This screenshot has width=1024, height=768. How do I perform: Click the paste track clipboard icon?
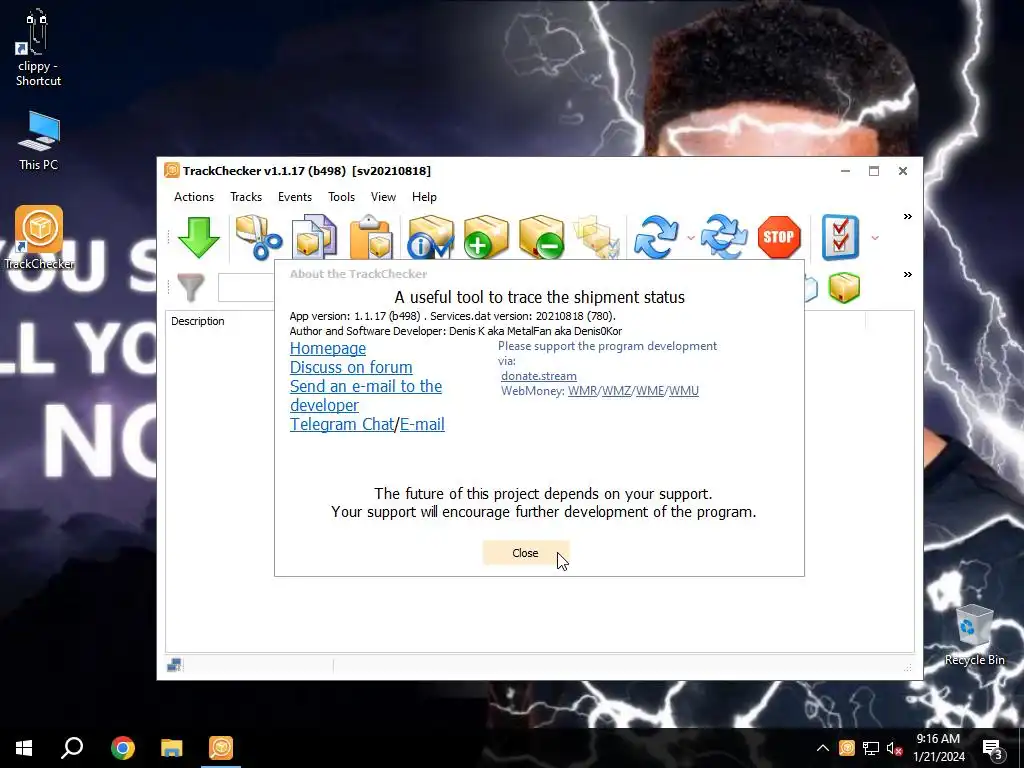tap(371, 237)
